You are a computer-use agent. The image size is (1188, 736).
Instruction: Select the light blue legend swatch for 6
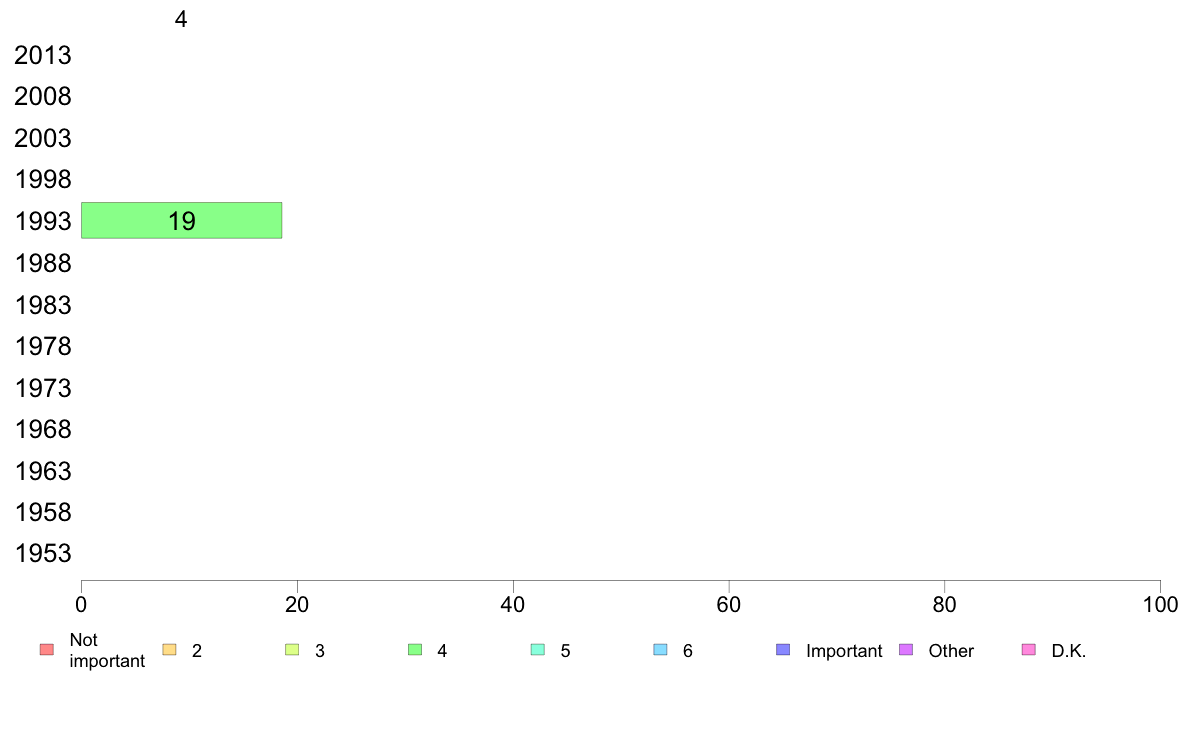click(x=660, y=650)
